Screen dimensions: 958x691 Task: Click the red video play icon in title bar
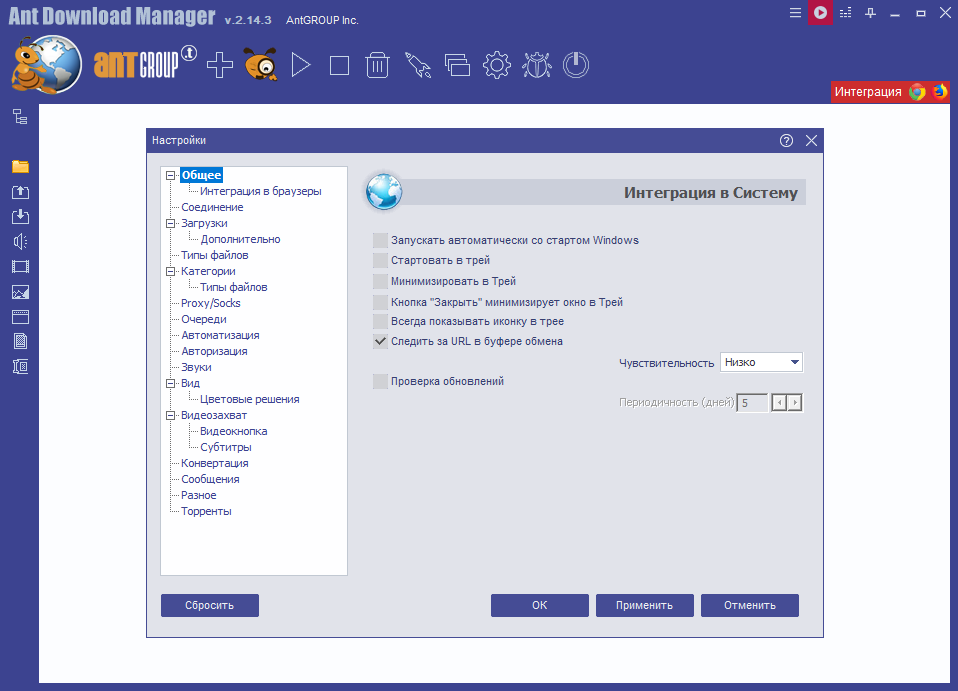coord(820,12)
